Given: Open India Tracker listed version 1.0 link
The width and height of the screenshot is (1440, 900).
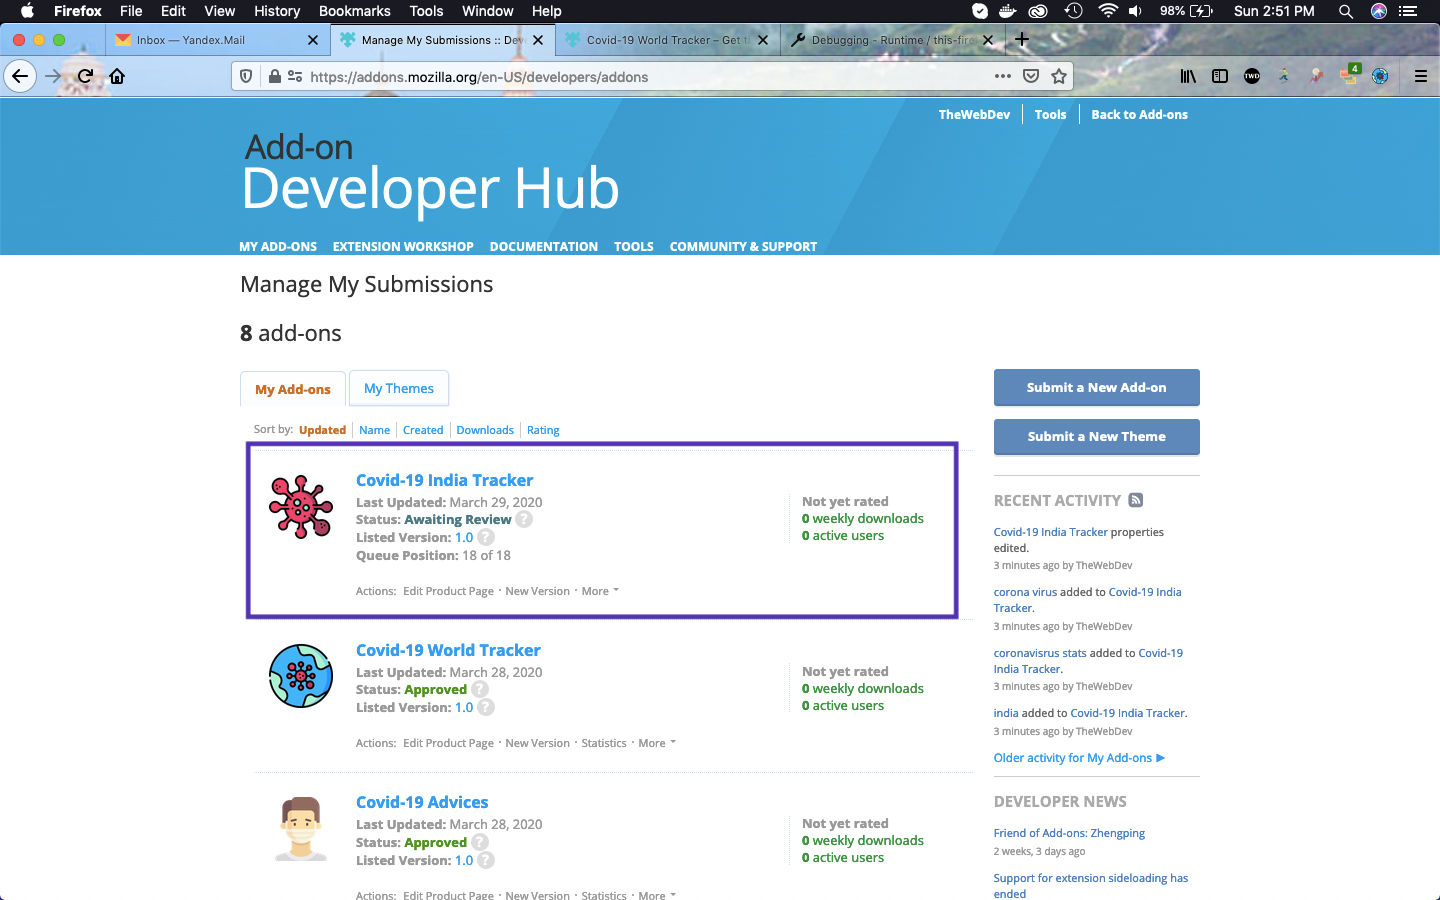Looking at the screenshot, I should [x=464, y=537].
